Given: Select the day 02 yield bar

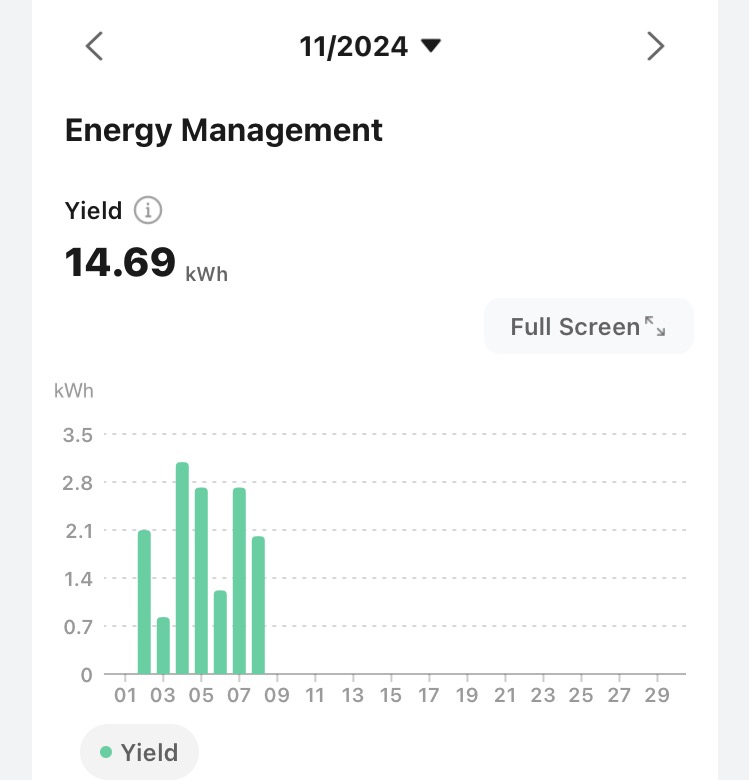Looking at the screenshot, I should [144, 602].
